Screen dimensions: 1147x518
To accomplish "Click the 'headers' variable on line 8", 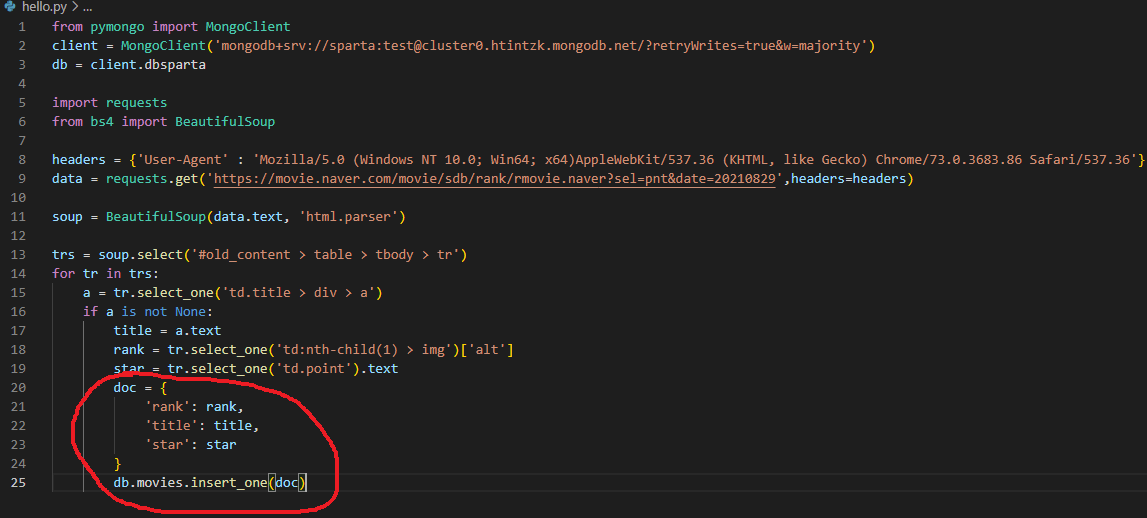I will (x=79, y=159).
